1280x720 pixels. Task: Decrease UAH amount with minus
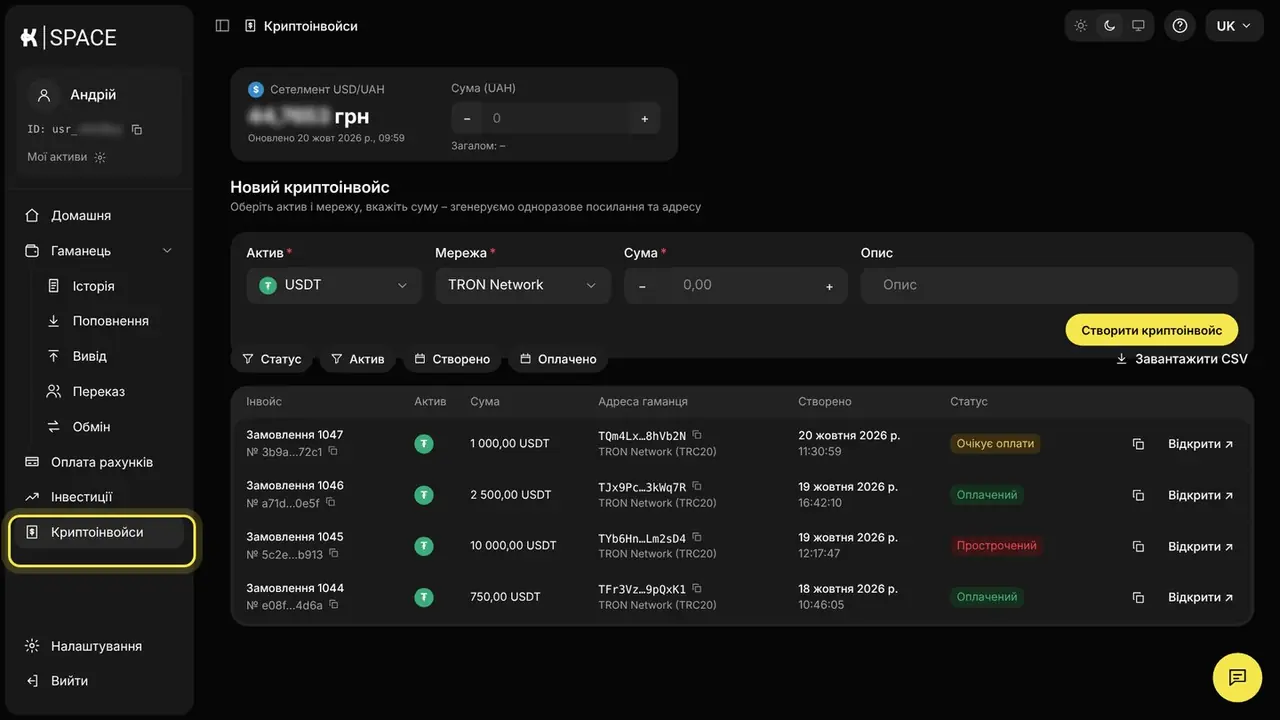pos(466,119)
